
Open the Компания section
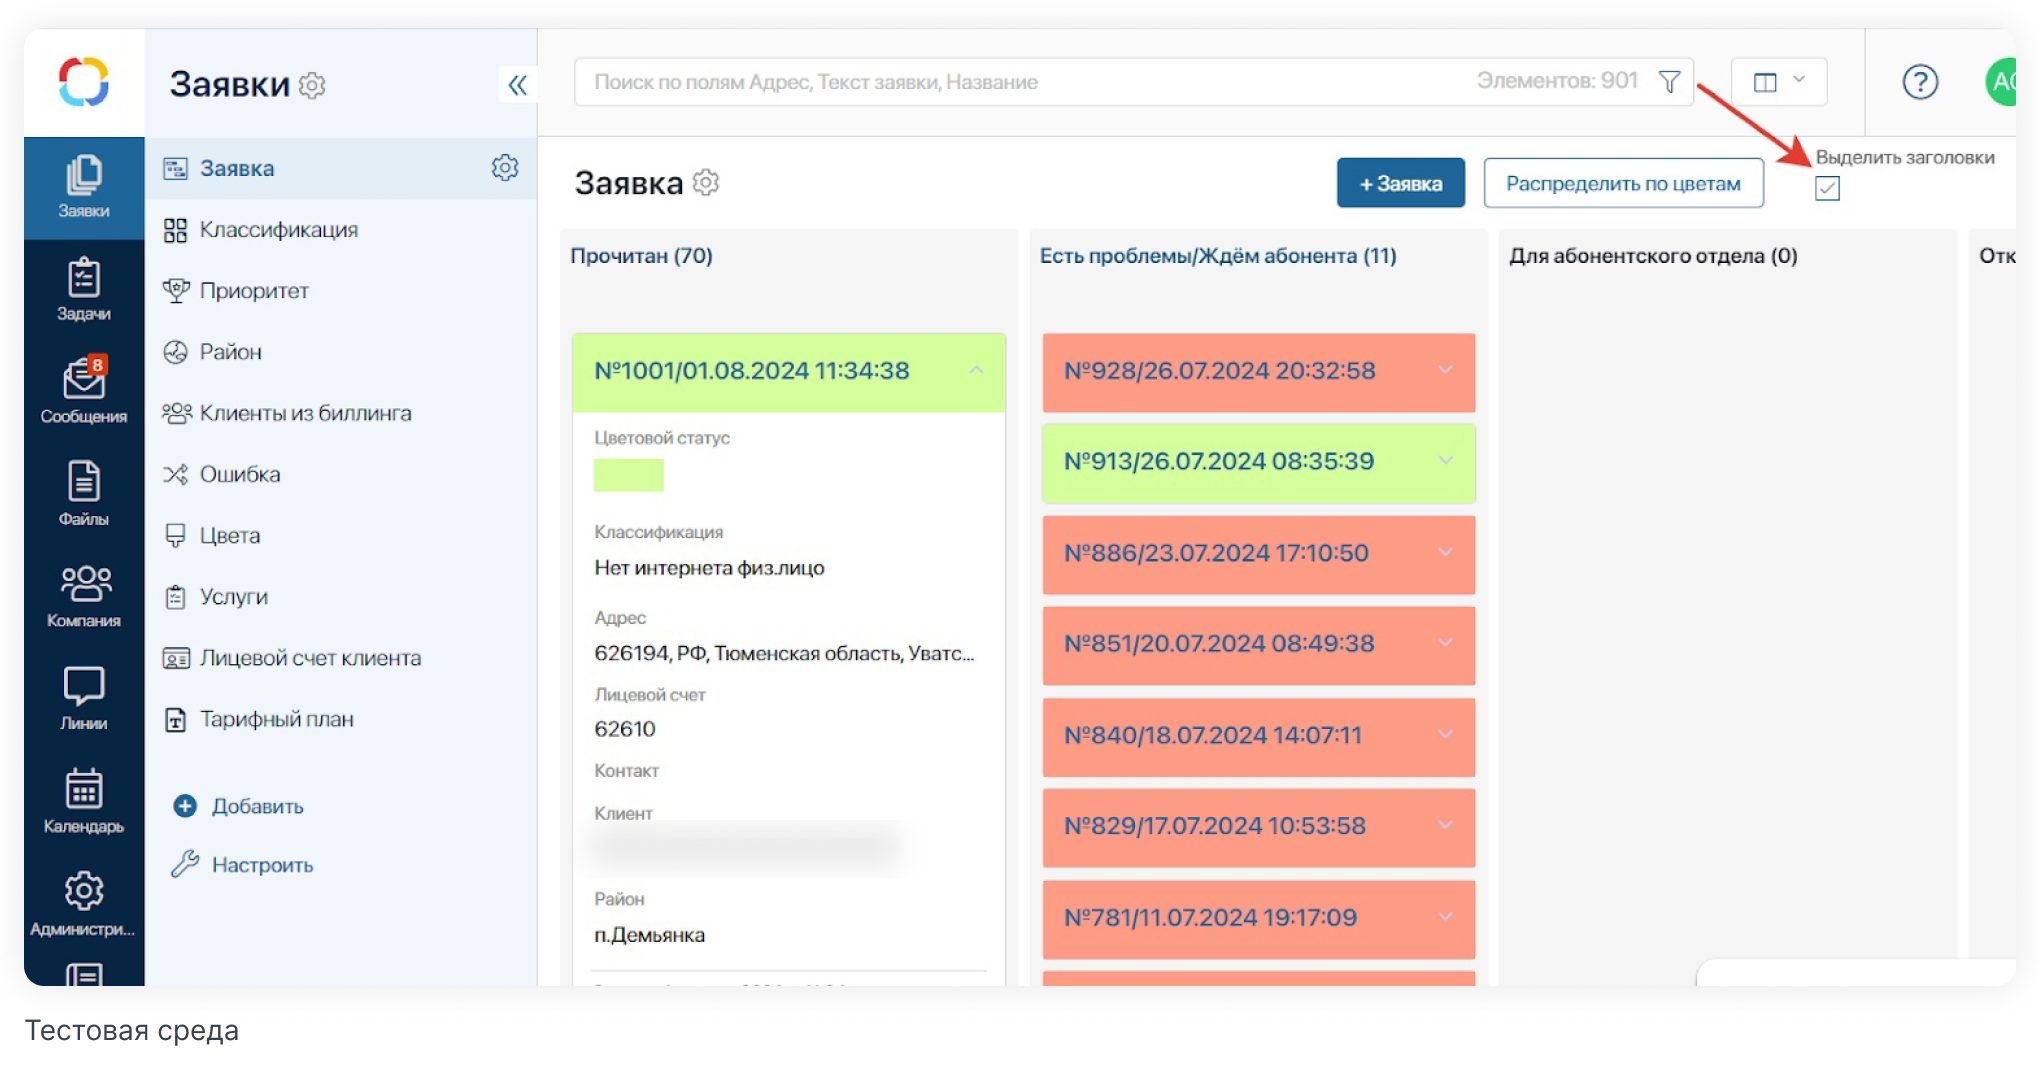tap(84, 596)
